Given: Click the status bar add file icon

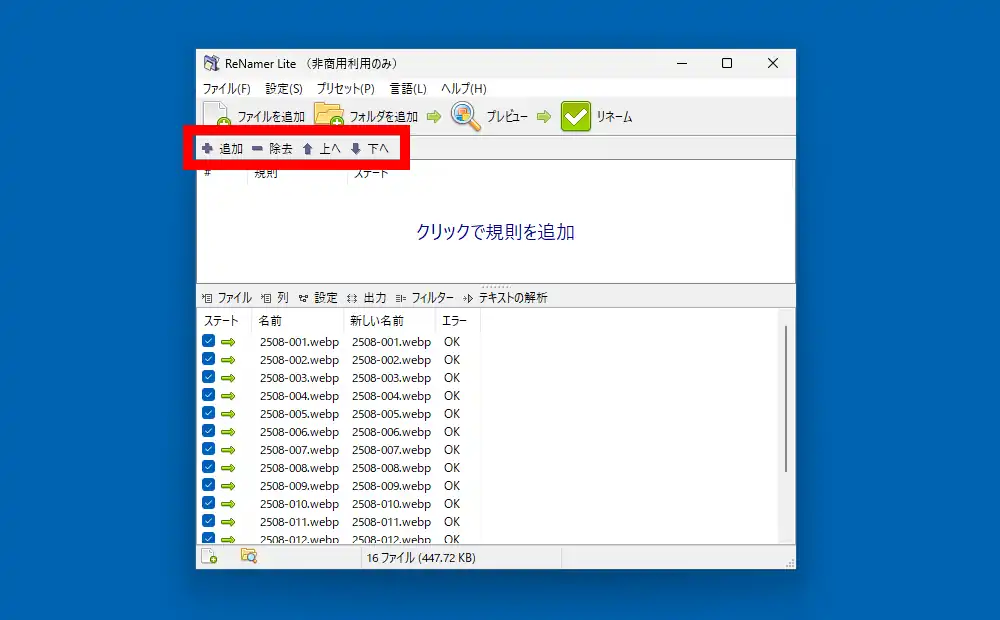Looking at the screenshot, I should 209,556.
